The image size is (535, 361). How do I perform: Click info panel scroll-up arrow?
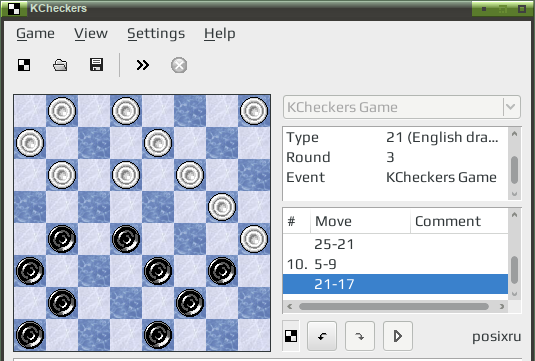pos(515,134)
